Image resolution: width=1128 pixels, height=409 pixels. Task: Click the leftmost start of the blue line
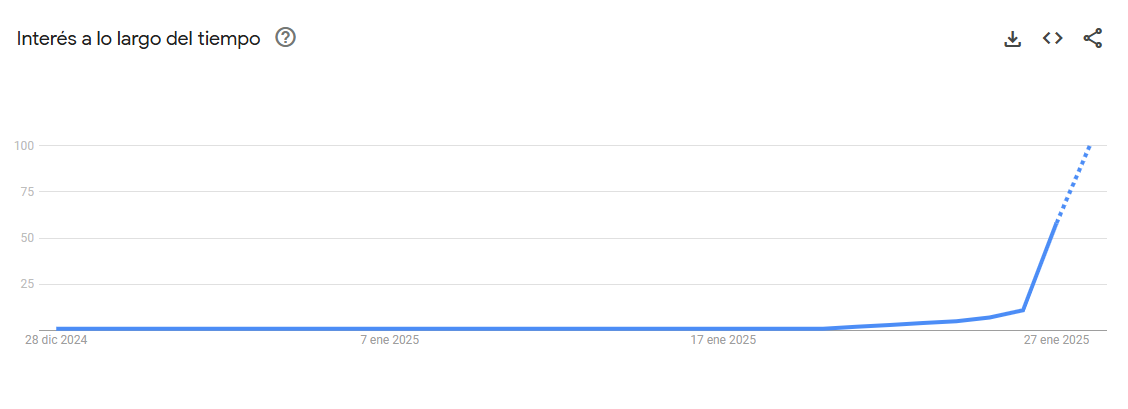point(58,328)
